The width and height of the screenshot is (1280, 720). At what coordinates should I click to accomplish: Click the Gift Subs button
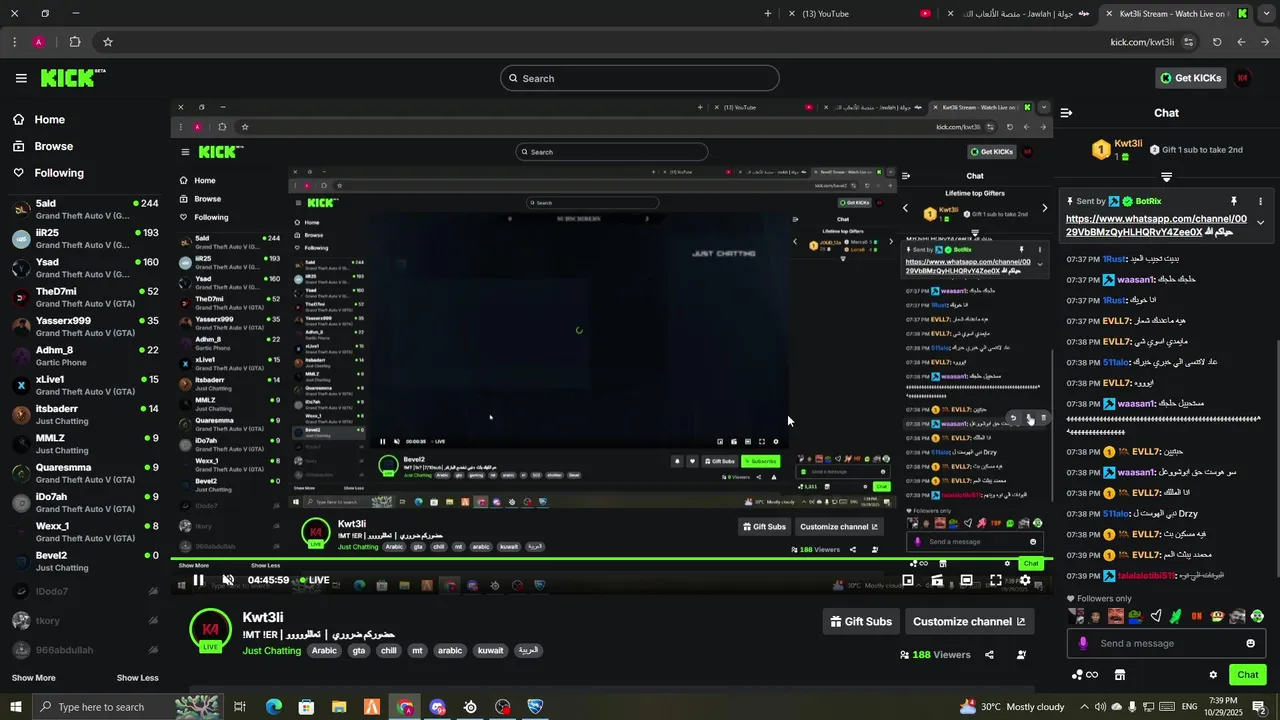point(861,621)
